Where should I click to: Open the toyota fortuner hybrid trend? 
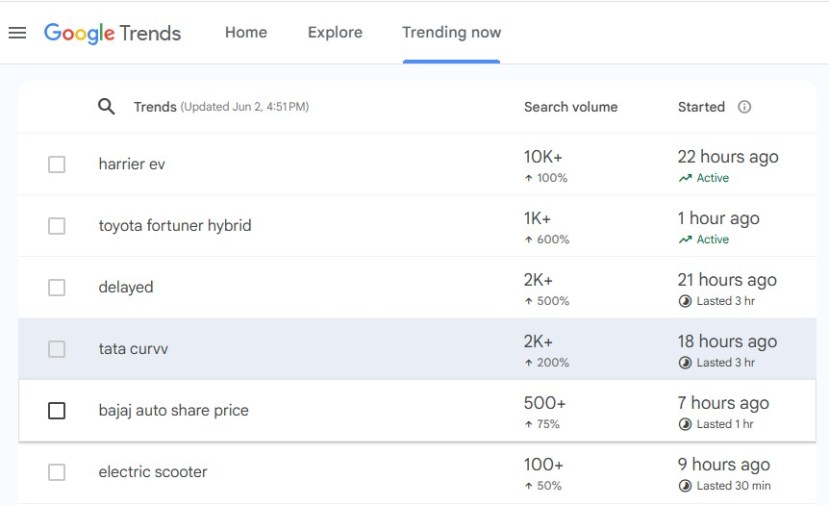175,226
